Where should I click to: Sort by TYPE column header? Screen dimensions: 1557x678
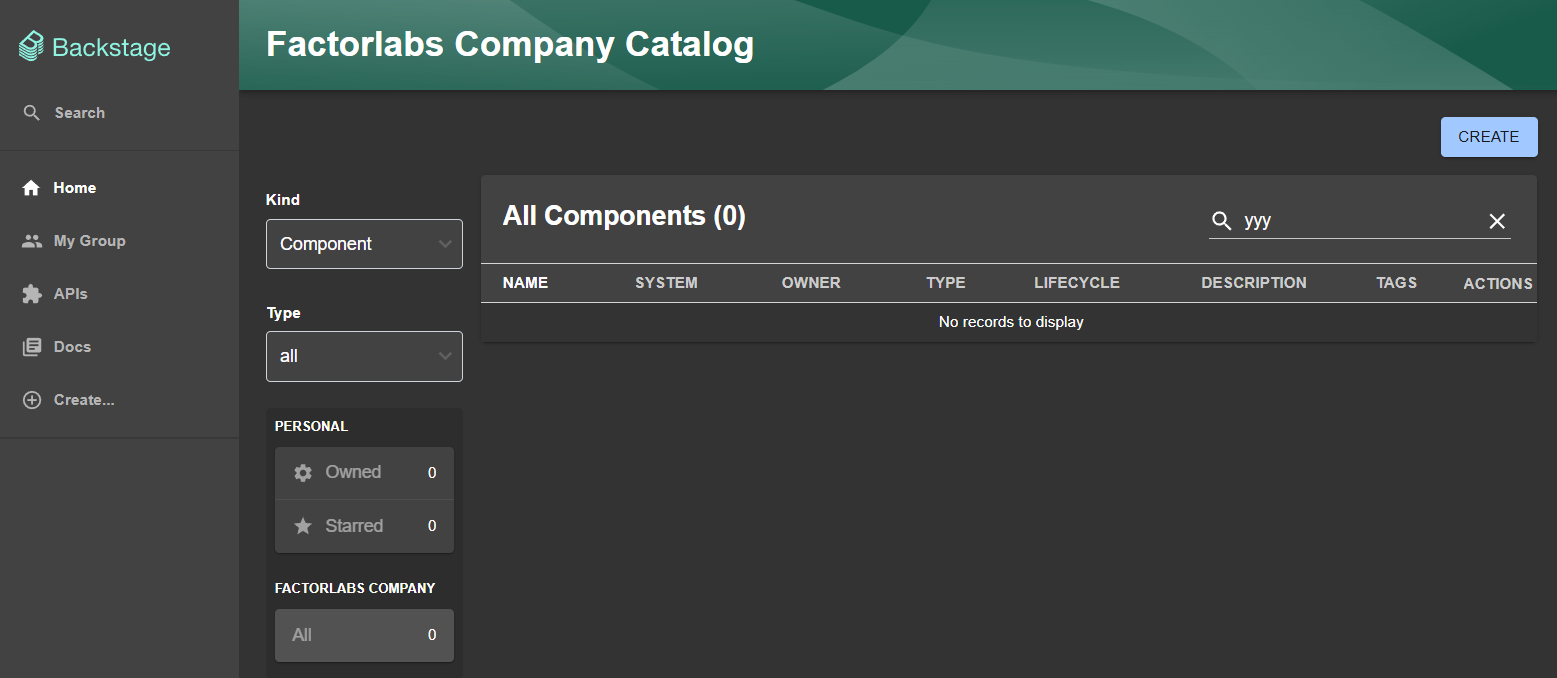pos(946,283)
